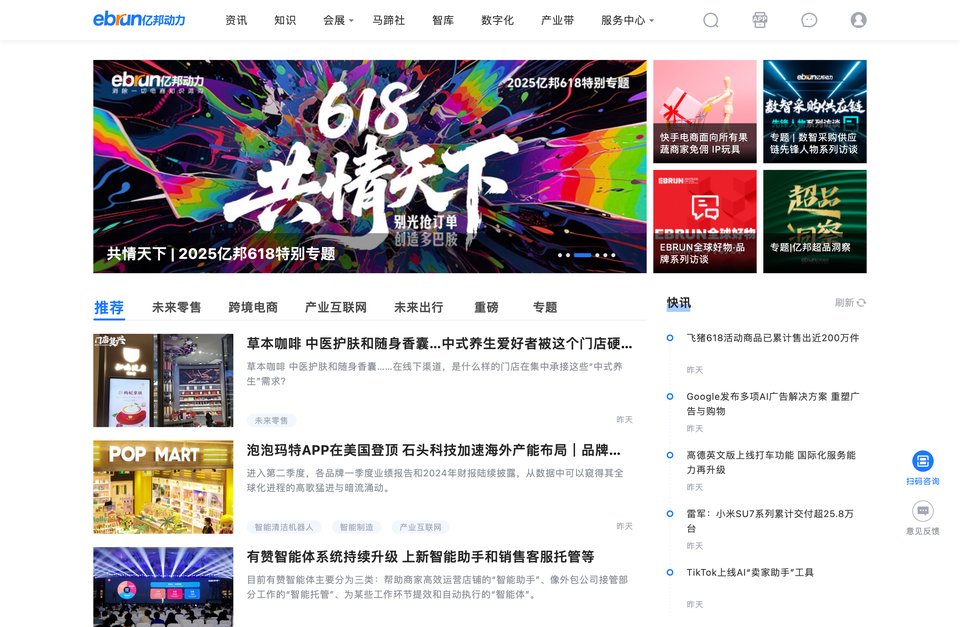Click the ebrun 亿邦动力 logo
The width and height of the screenshot is (960, 627).
[139, 20]
